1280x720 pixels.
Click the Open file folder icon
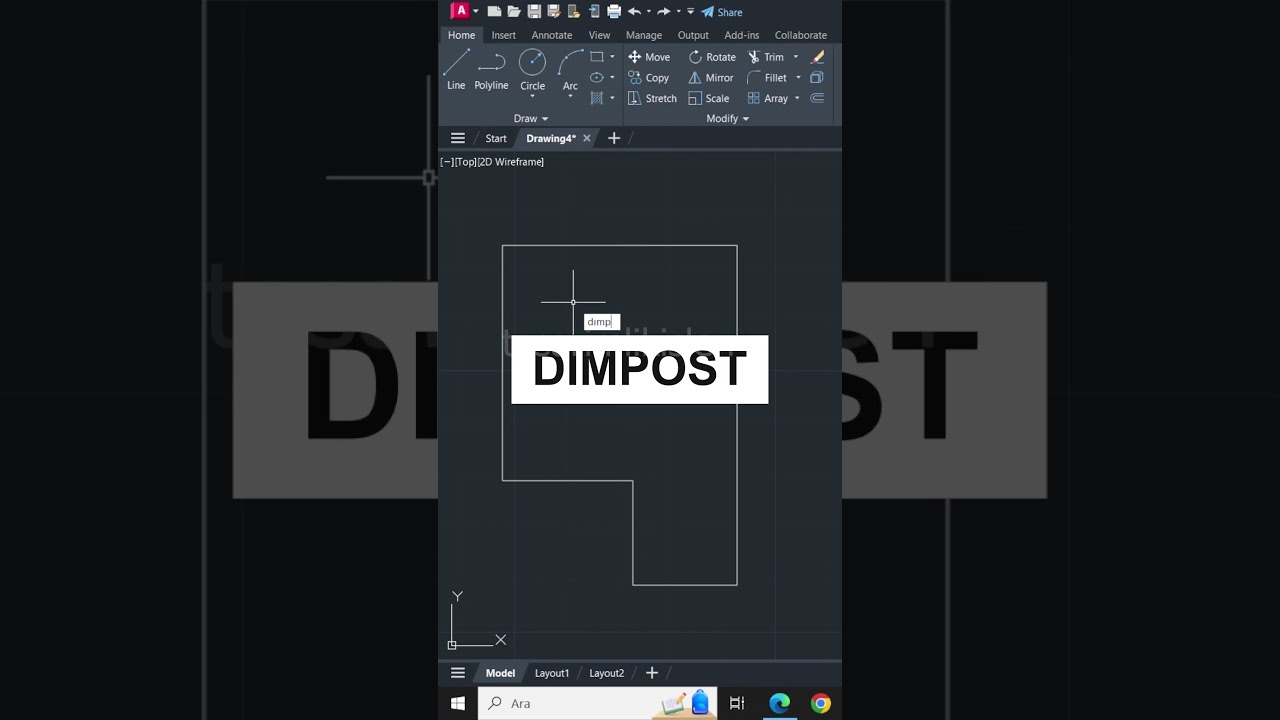pos(514,11)
